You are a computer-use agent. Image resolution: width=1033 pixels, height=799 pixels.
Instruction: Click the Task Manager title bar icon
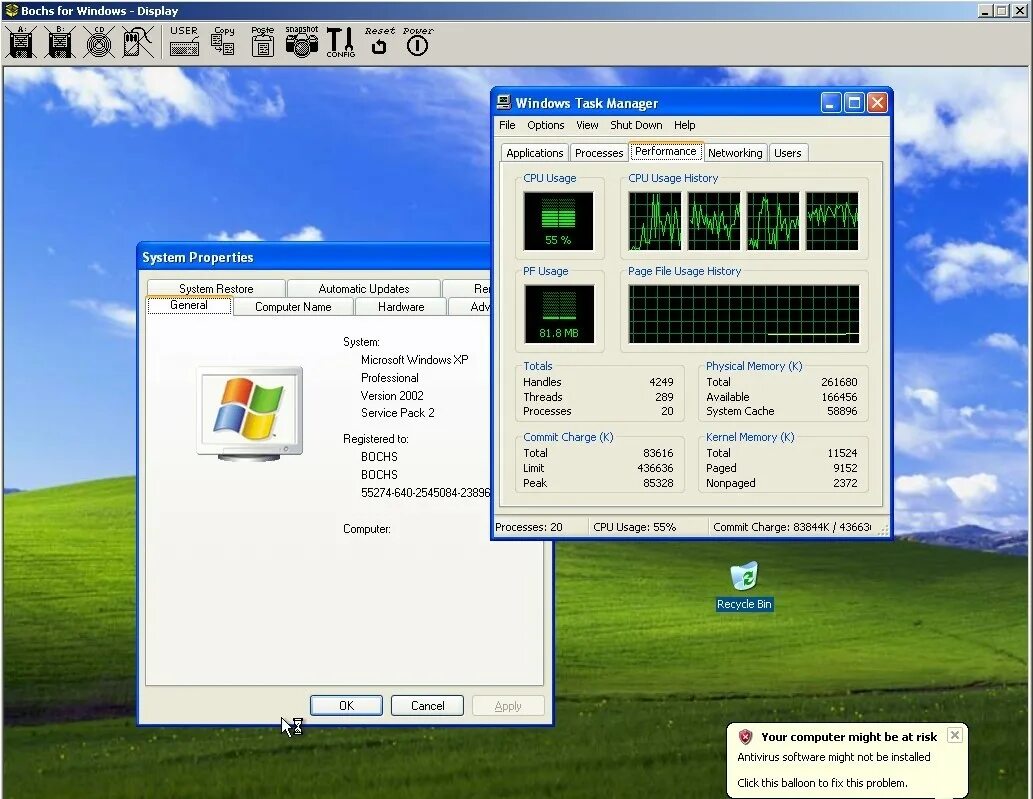pyautogui.click(x=504, y=102)
